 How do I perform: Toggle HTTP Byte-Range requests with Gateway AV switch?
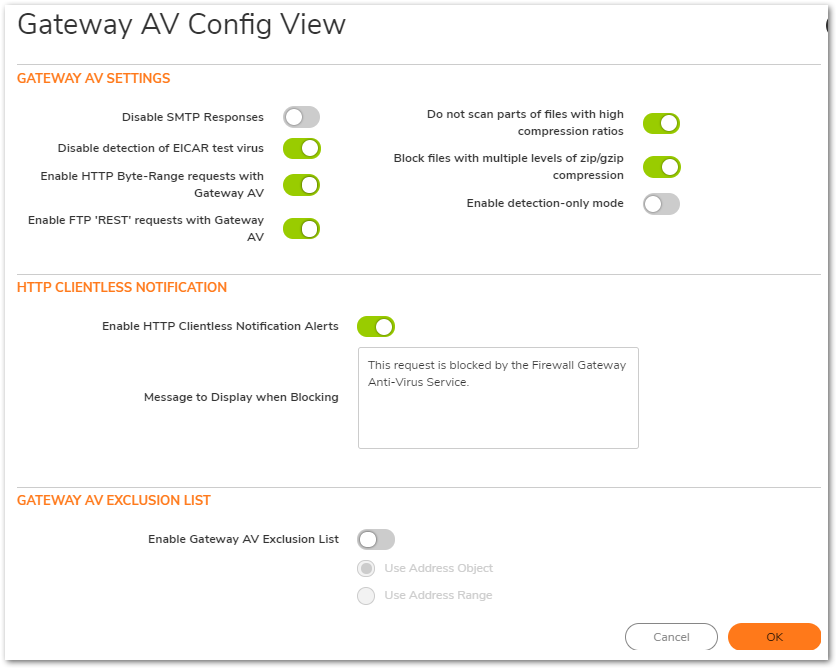coord(302,185)
